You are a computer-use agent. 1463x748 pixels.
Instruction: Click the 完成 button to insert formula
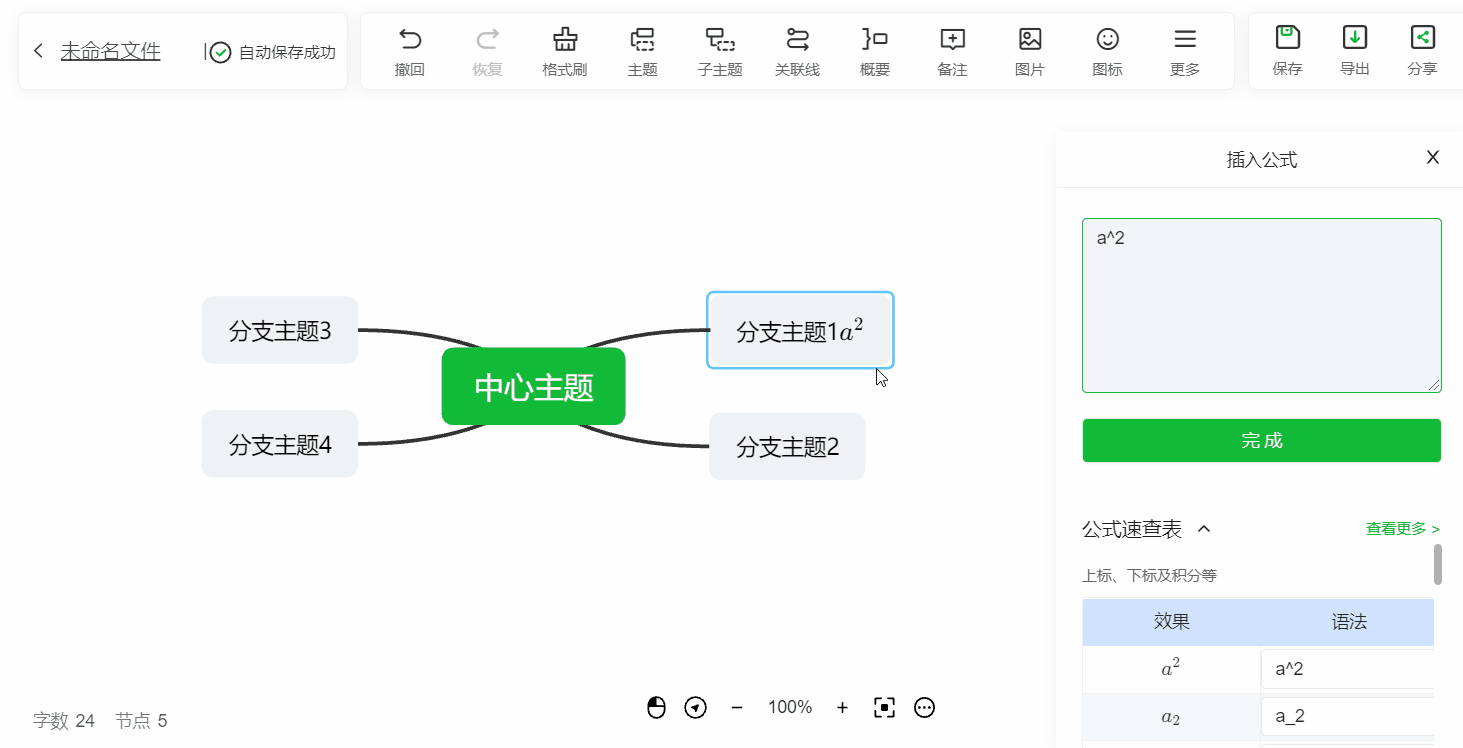[1261, 440]
